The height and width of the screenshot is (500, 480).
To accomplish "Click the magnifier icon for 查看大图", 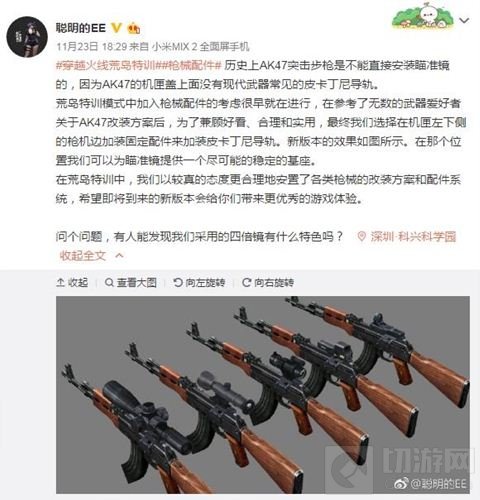I will 109,283.
